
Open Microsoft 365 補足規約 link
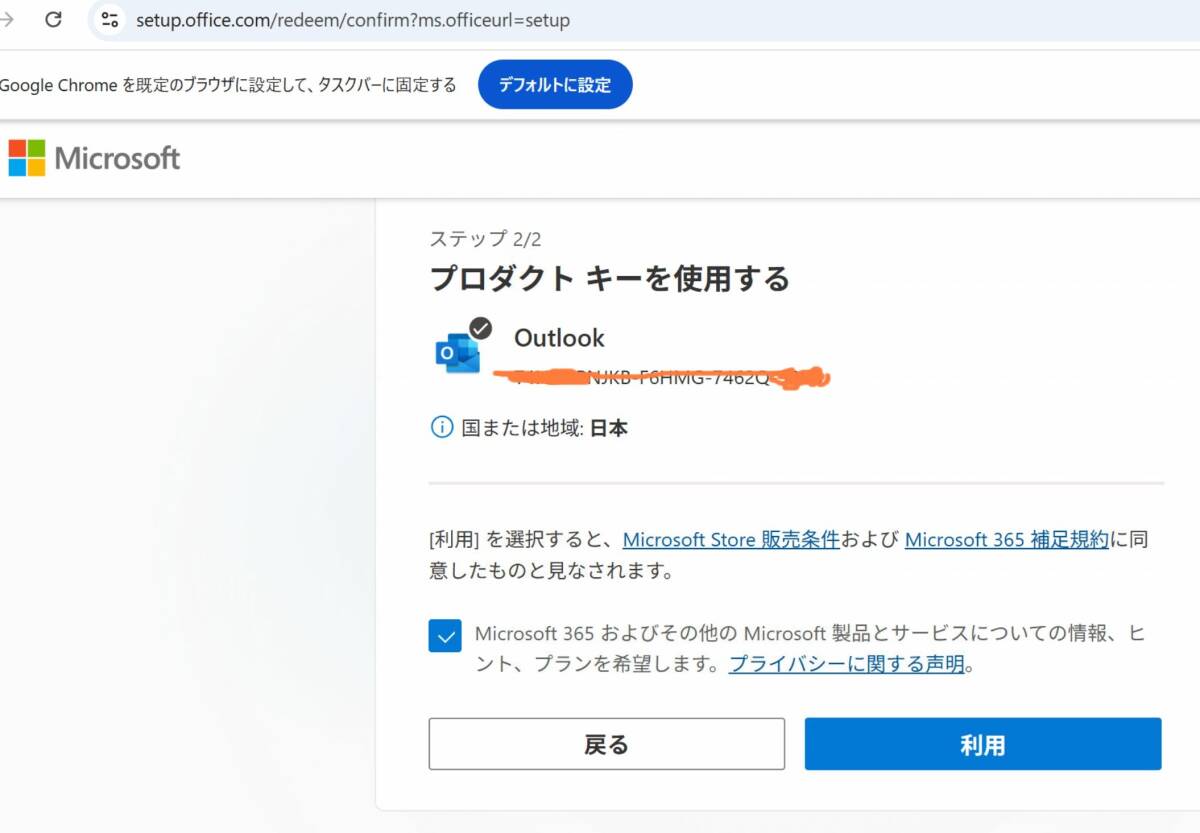point(1007,540)
